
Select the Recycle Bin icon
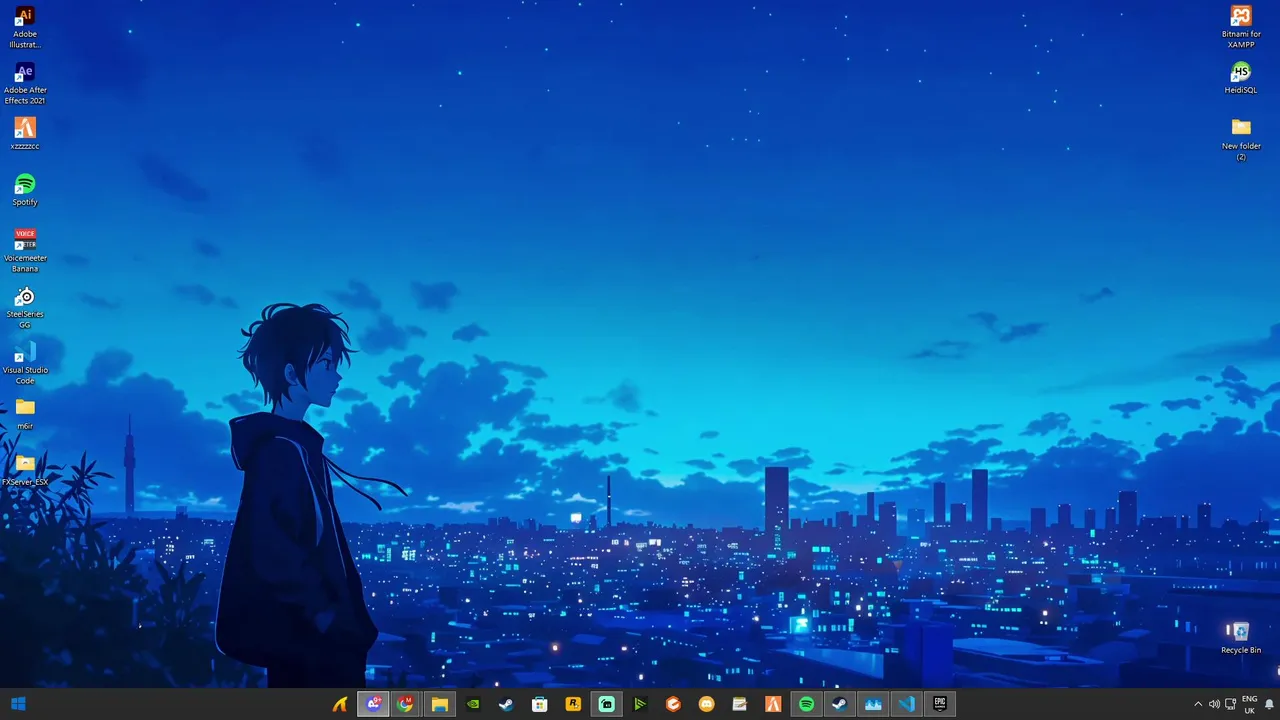coord(1241,638)
